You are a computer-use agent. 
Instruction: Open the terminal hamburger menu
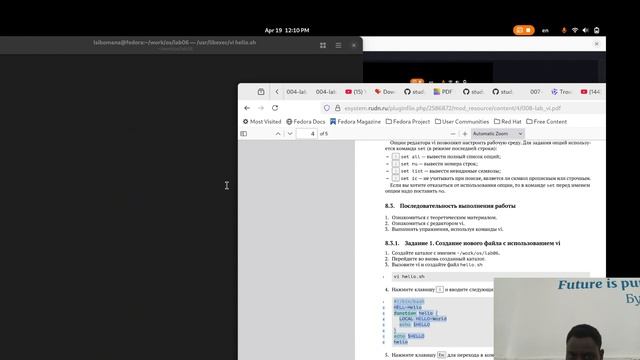[338, 45]
